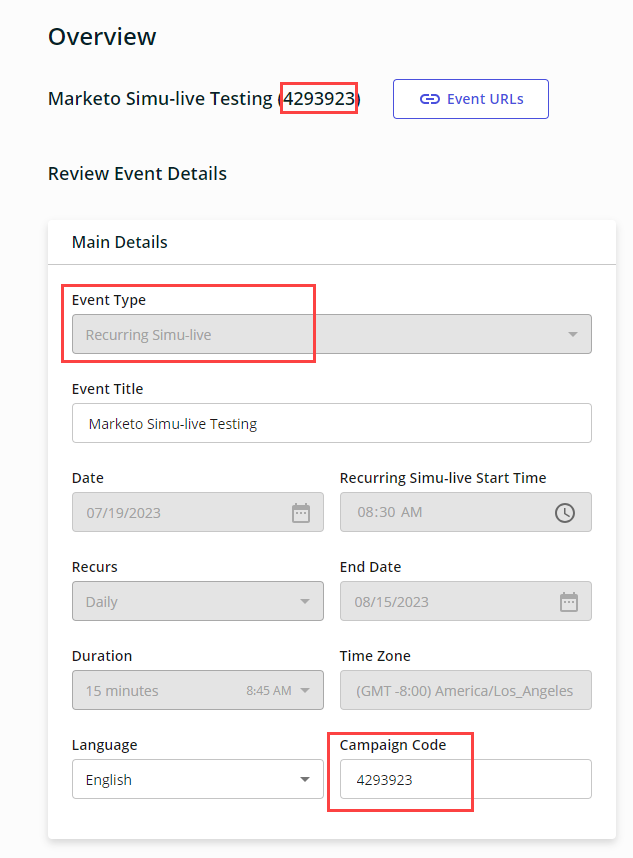Click the Campaign Code input field

(x=466, y=779)
